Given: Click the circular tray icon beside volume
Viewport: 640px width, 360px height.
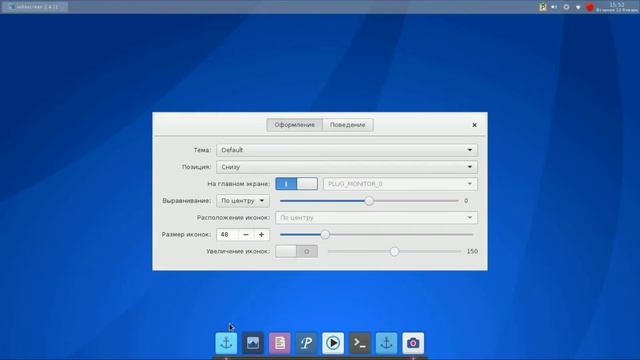Looking at the screenshot, I should pyautogui.click(x=566, y=7).
